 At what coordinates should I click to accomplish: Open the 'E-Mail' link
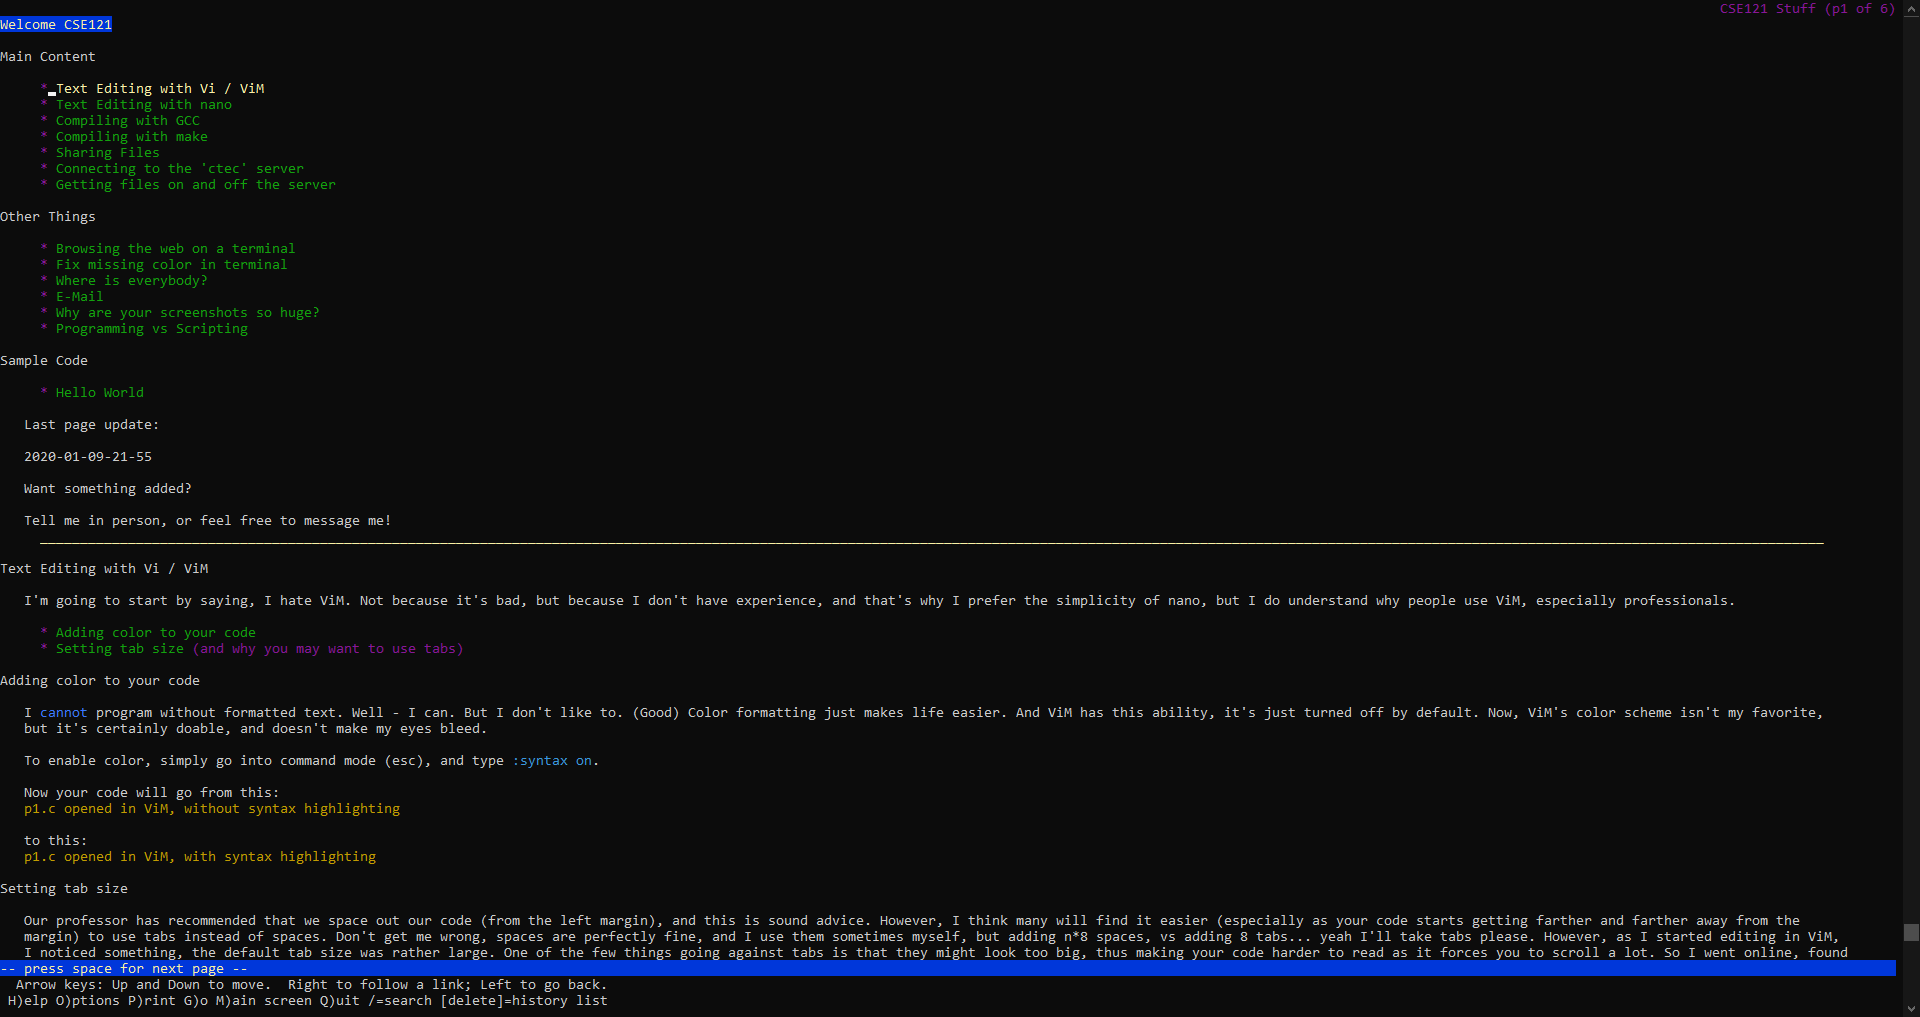point(80,297)
